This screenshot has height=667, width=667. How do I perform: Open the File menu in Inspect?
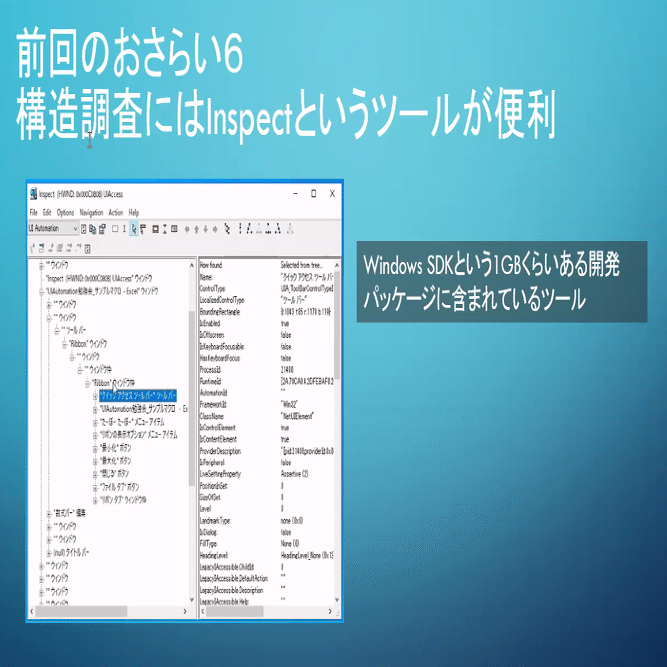click(x=34, y=212)
